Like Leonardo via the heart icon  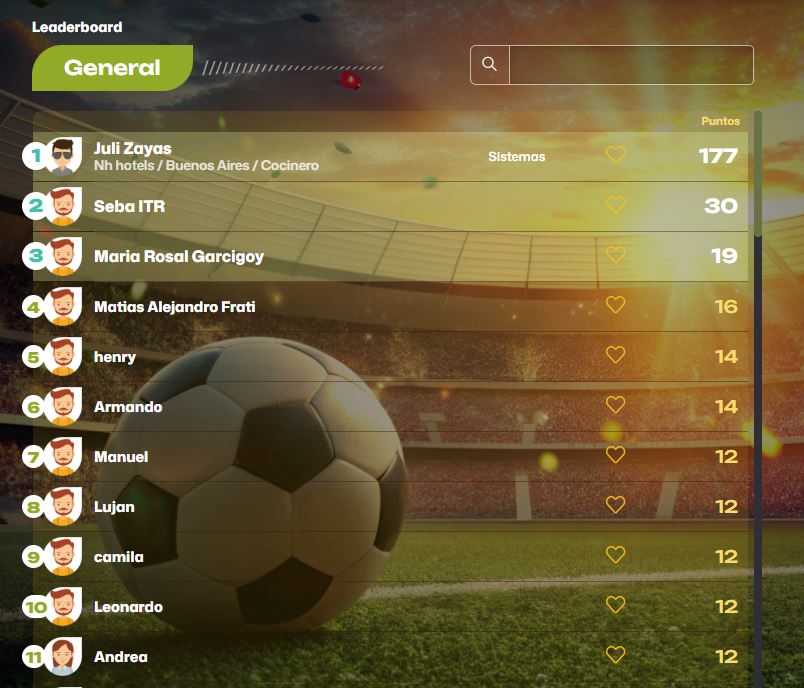615,605
